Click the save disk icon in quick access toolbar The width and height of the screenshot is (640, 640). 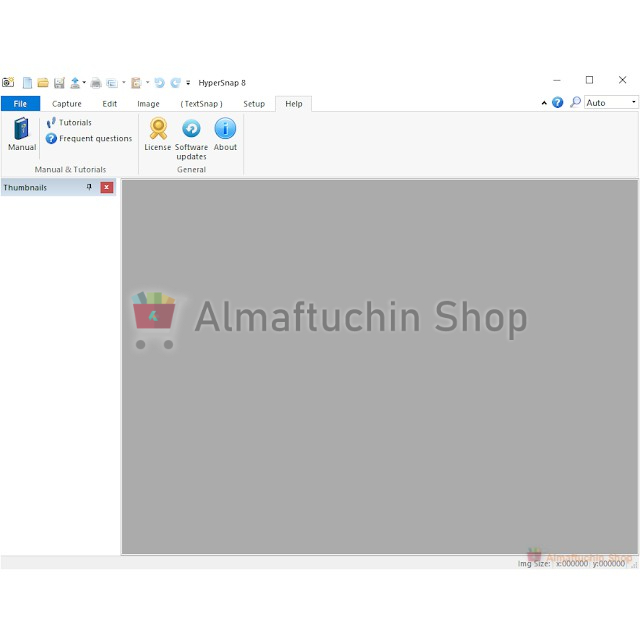pos(59,83)
